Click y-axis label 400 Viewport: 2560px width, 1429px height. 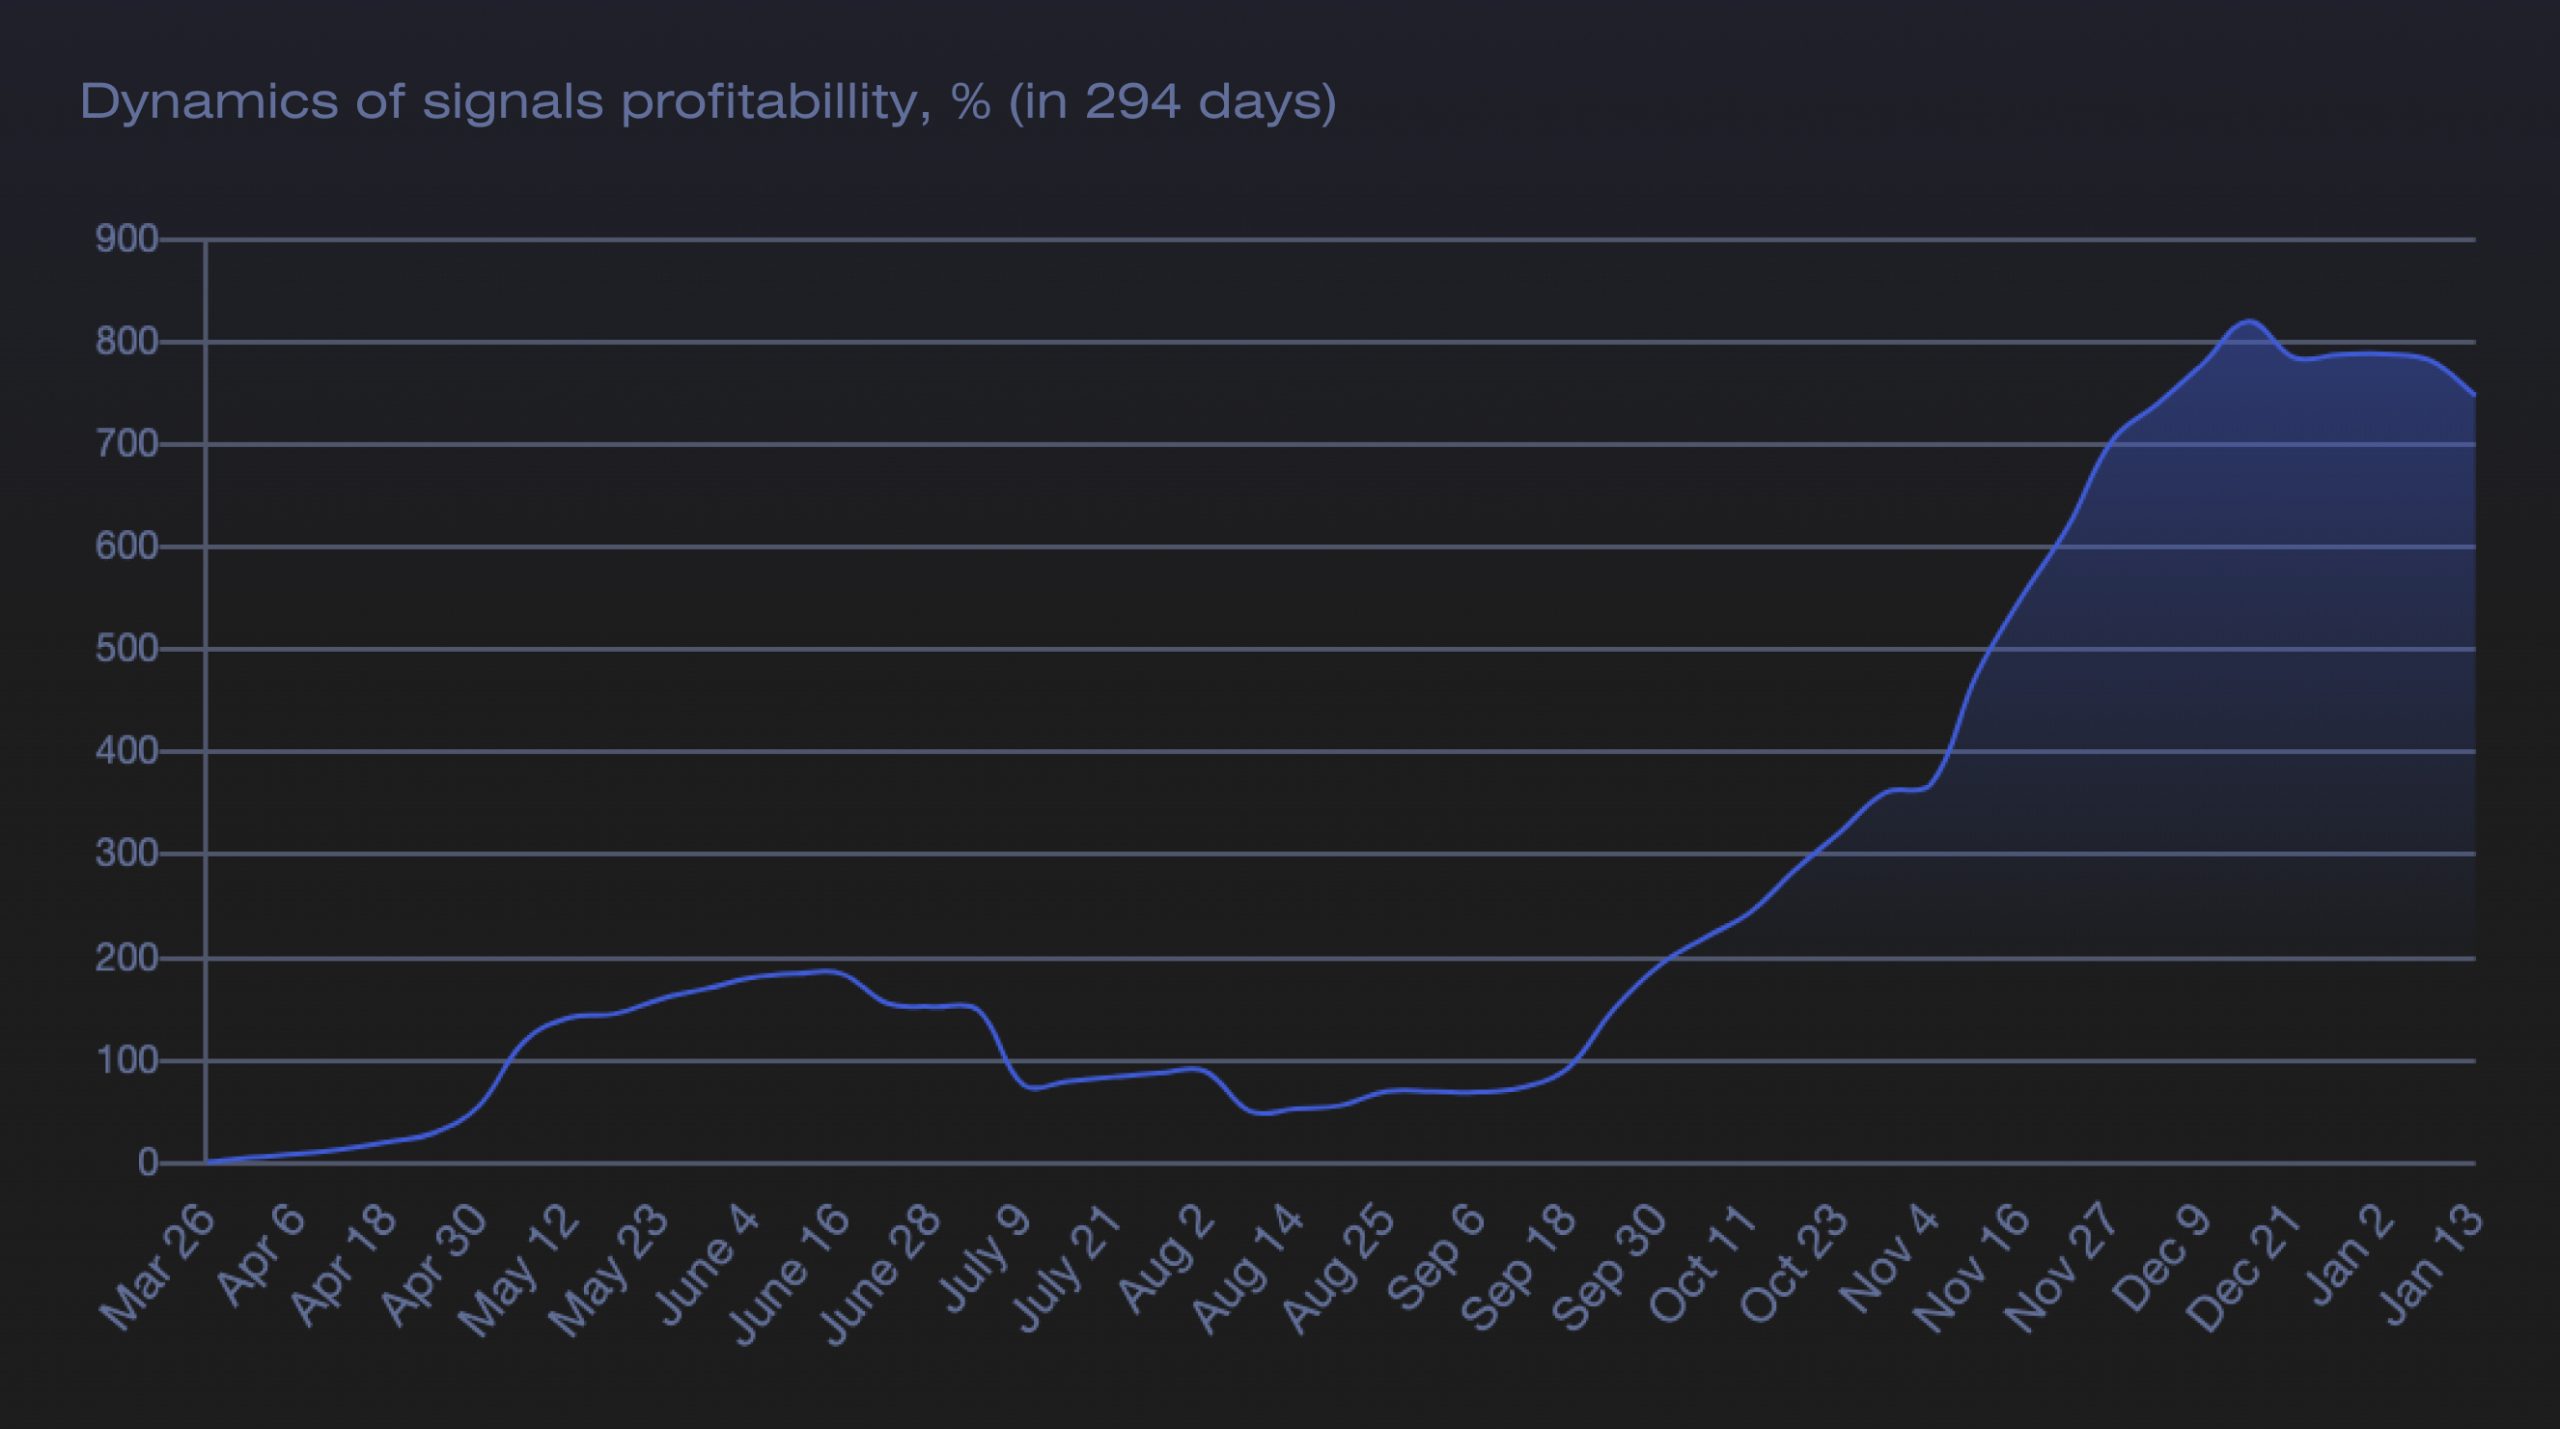(x=126, y=751)
